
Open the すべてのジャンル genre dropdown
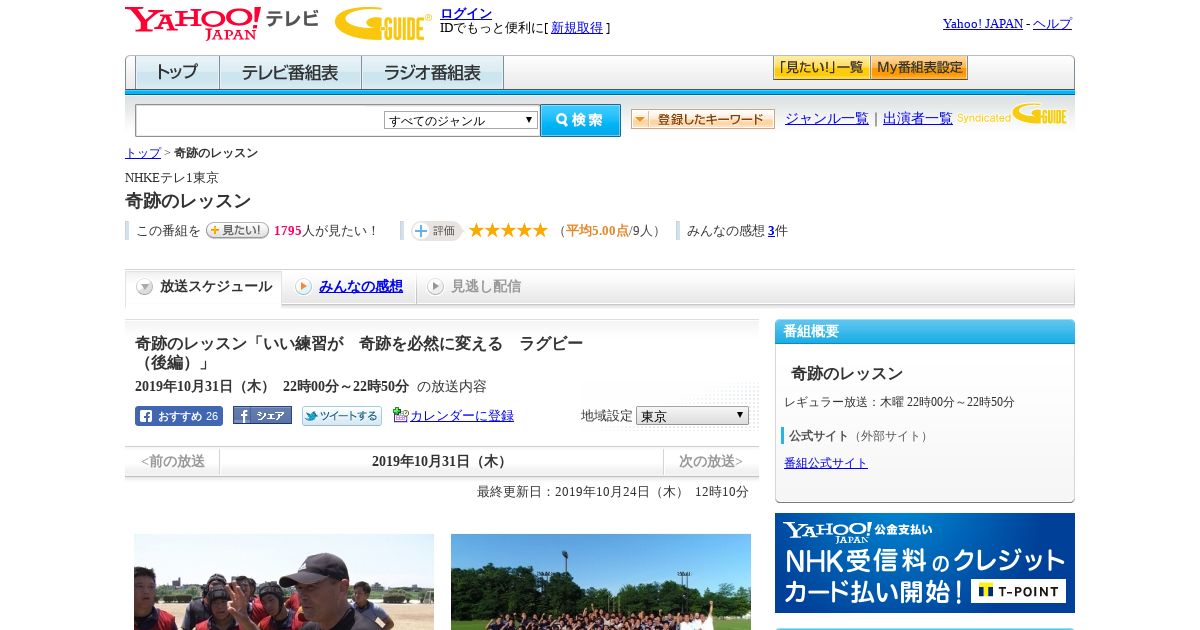coord(461,120)
